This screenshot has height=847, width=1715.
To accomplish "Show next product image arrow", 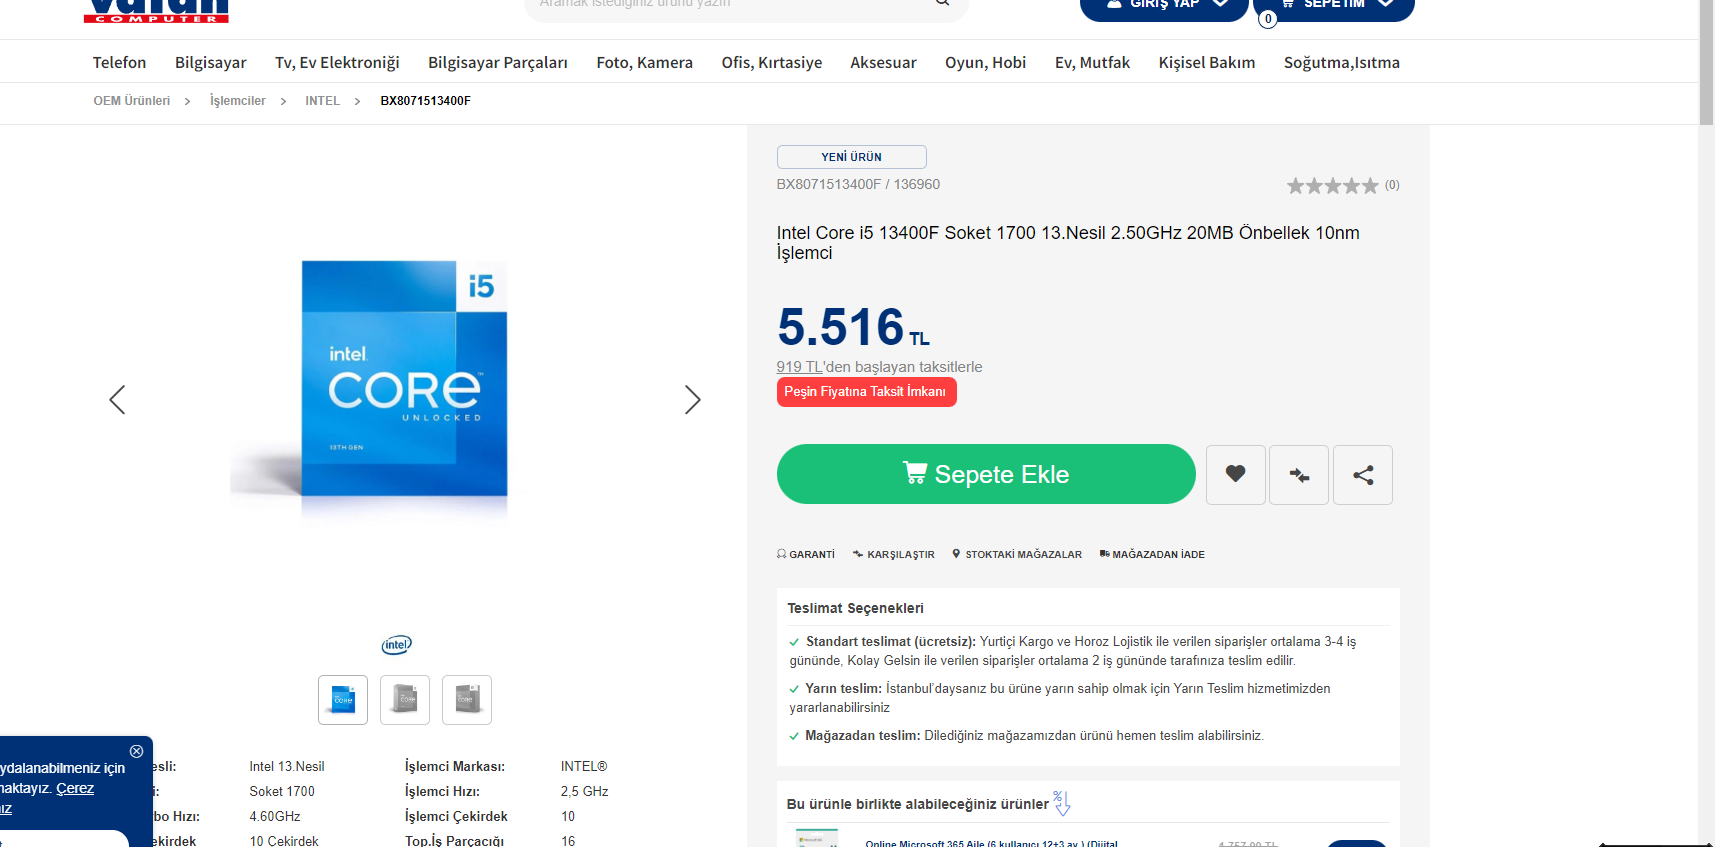I will [692, 400].
